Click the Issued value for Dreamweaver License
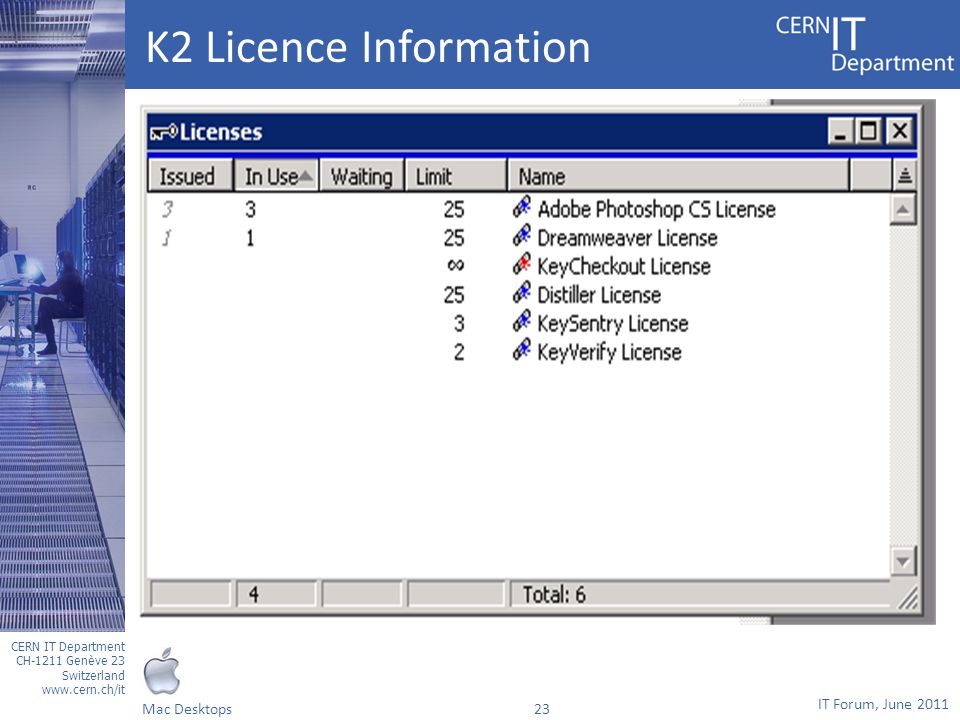 167,238
